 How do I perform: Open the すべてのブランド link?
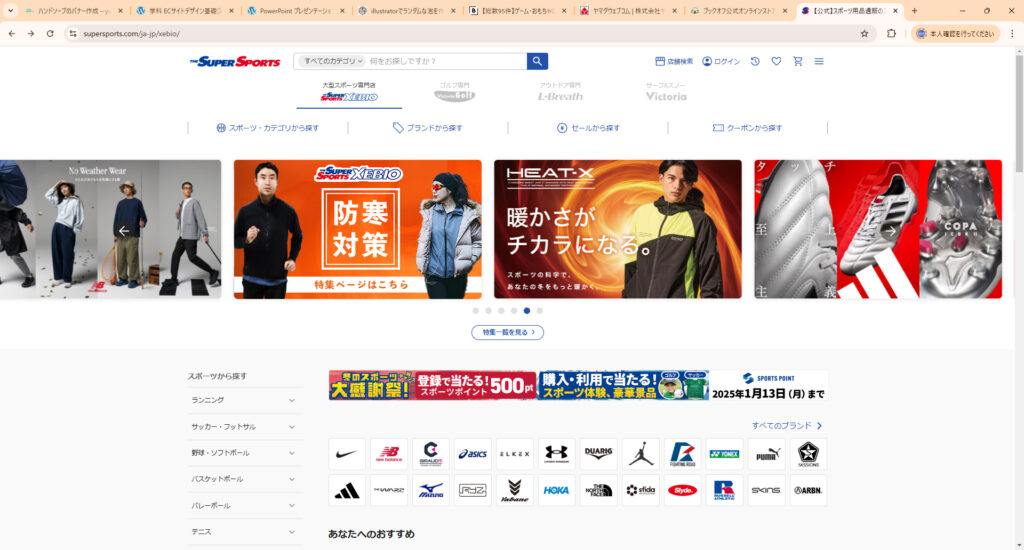click(x=787, y=426)
